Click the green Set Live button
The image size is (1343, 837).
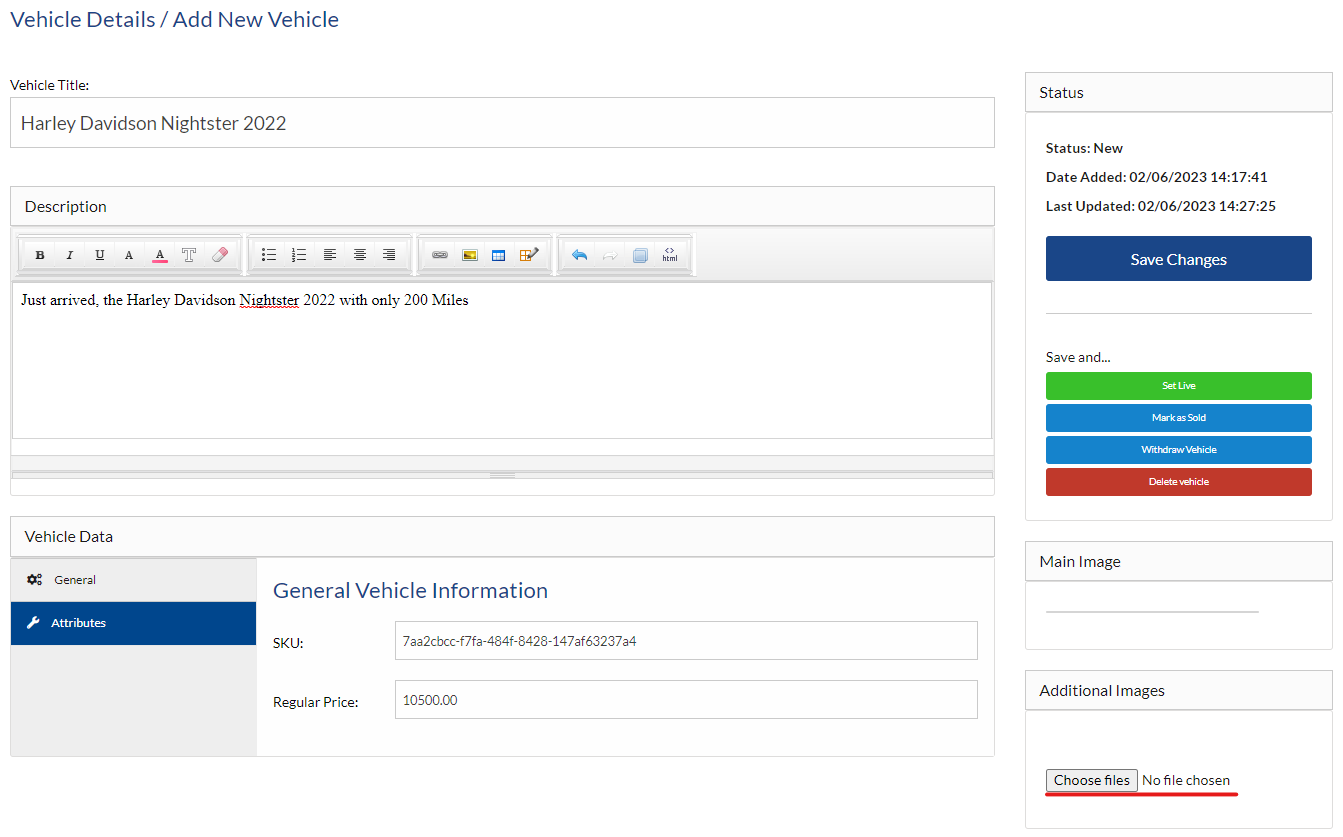[1178, 386]
